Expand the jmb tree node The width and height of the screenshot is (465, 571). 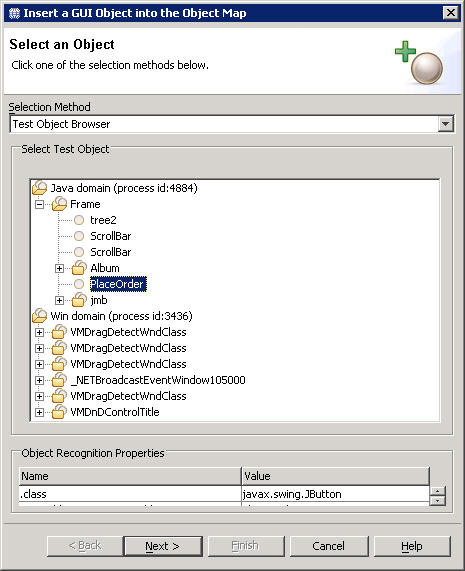coord(59,300)
